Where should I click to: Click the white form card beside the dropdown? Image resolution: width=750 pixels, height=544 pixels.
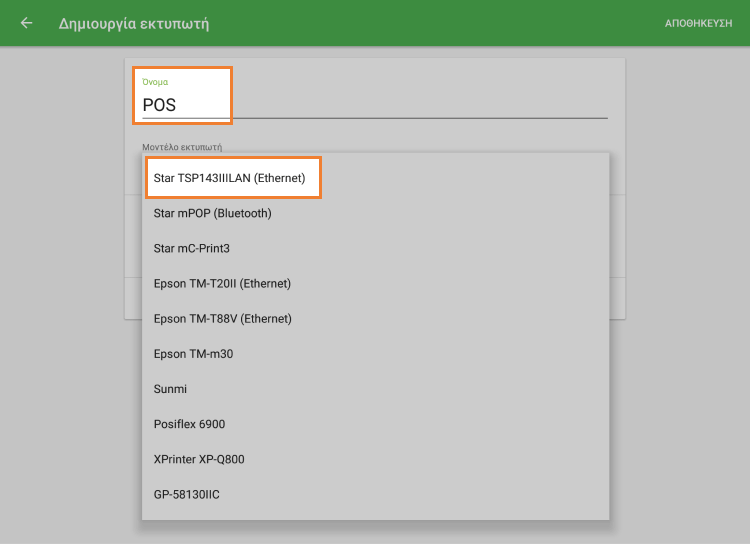click(617, 250)
